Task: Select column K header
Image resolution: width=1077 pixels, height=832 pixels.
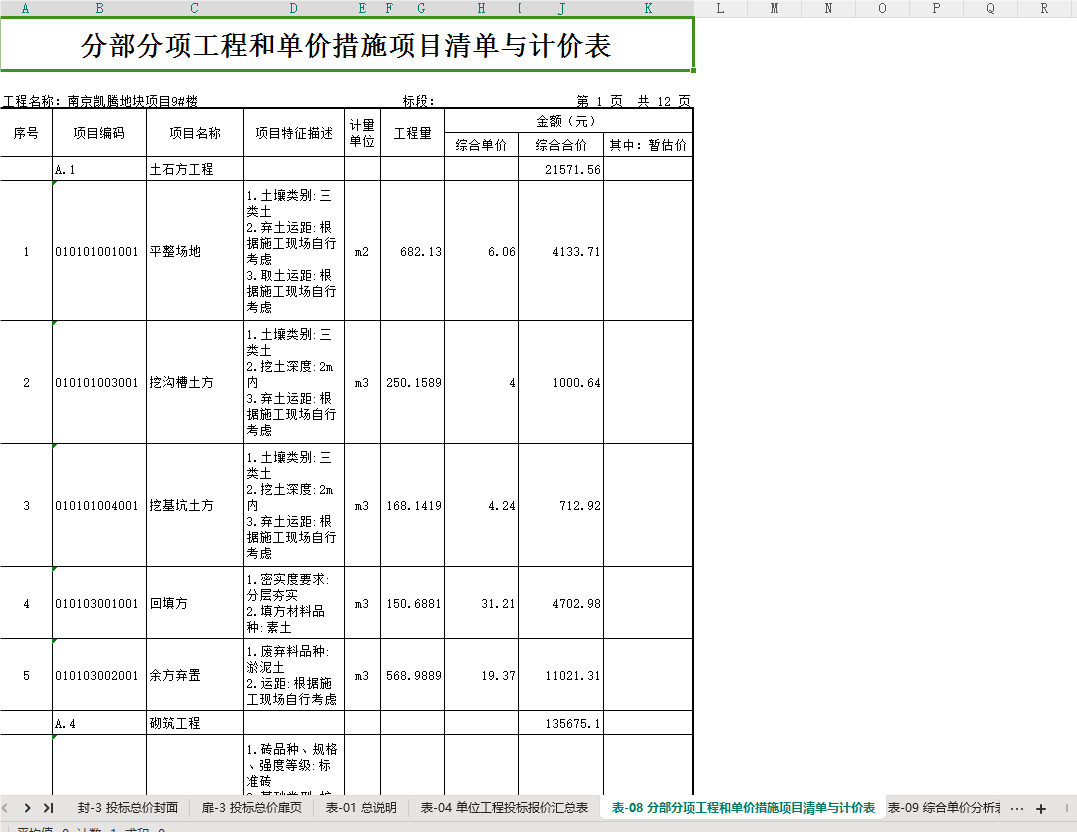Action: [648, 8]
